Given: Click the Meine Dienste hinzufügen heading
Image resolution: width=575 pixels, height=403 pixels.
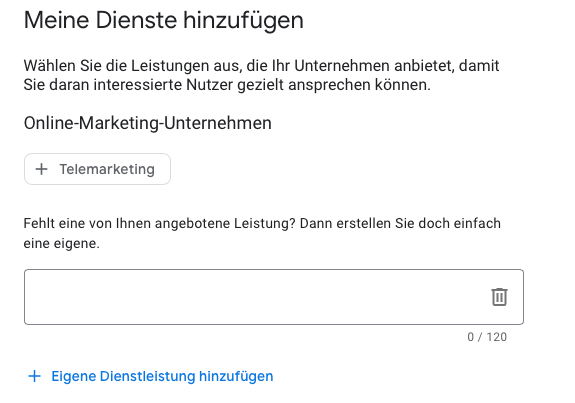Looking at the screenshot, I should tap(164, 20).
